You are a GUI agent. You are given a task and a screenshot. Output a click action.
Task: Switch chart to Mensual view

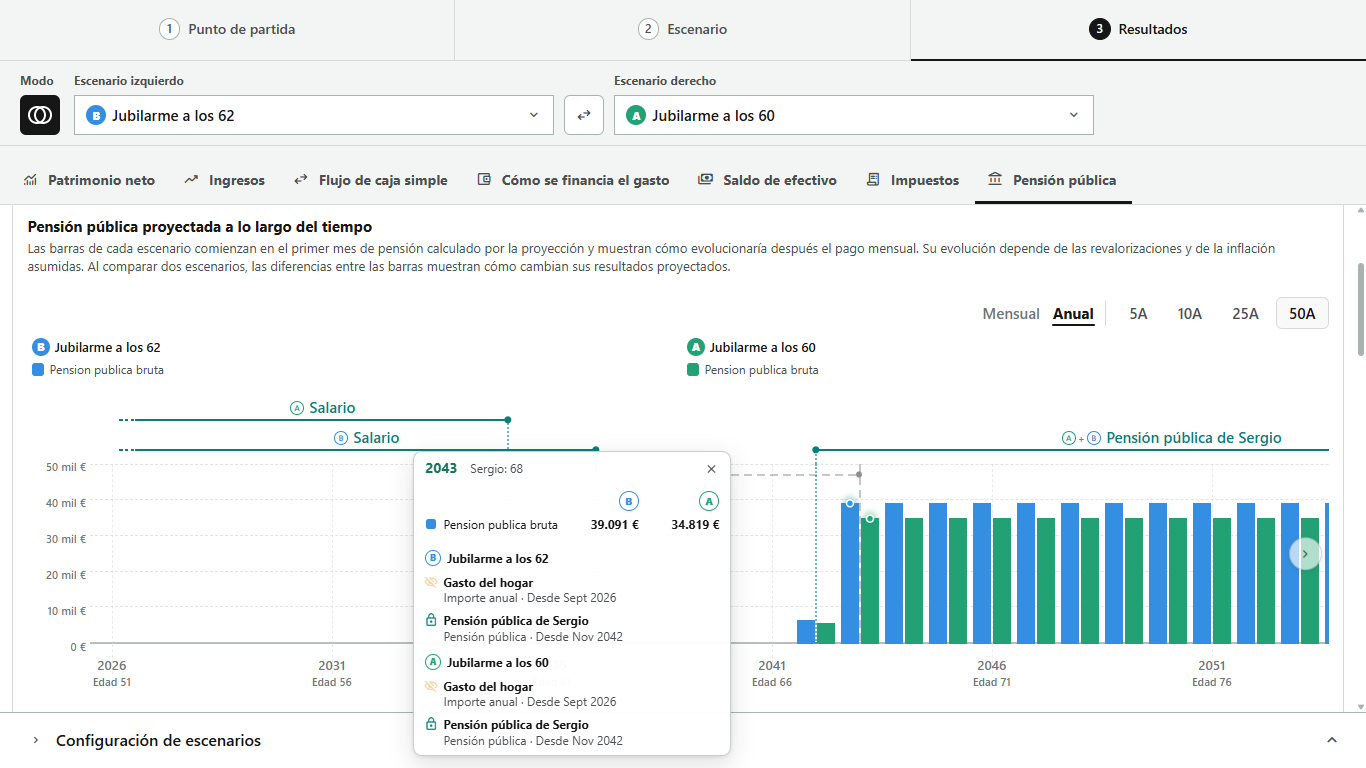point(1011,314)
